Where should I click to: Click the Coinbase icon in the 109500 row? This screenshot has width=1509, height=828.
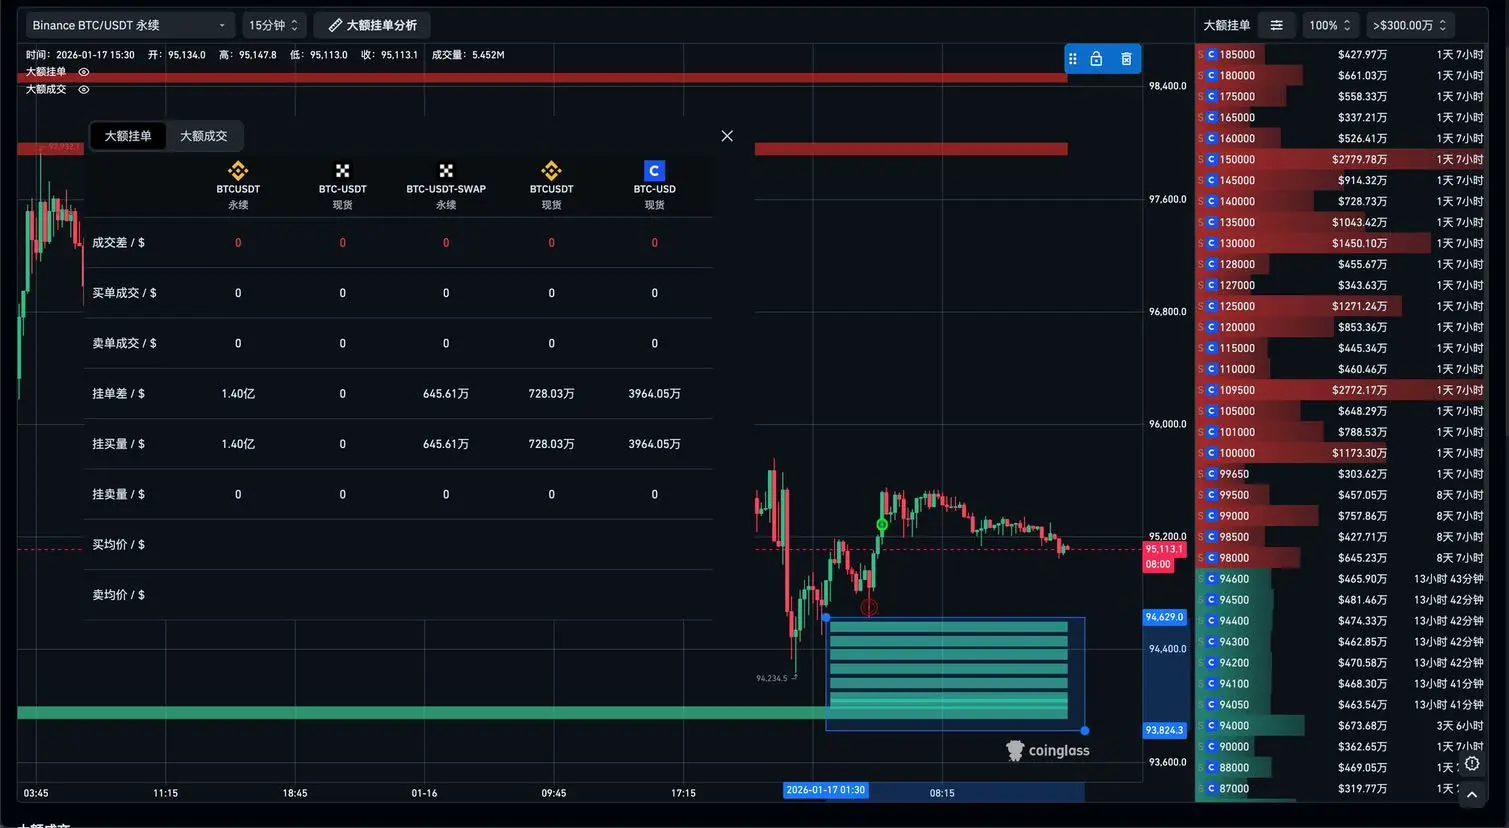[x=1211, y=391]
